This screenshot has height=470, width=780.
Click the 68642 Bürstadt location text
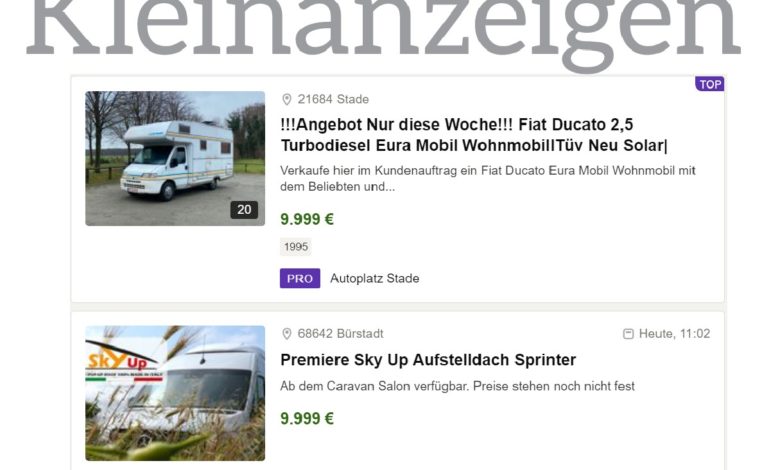pyautogui.click(x=340, y=334)
